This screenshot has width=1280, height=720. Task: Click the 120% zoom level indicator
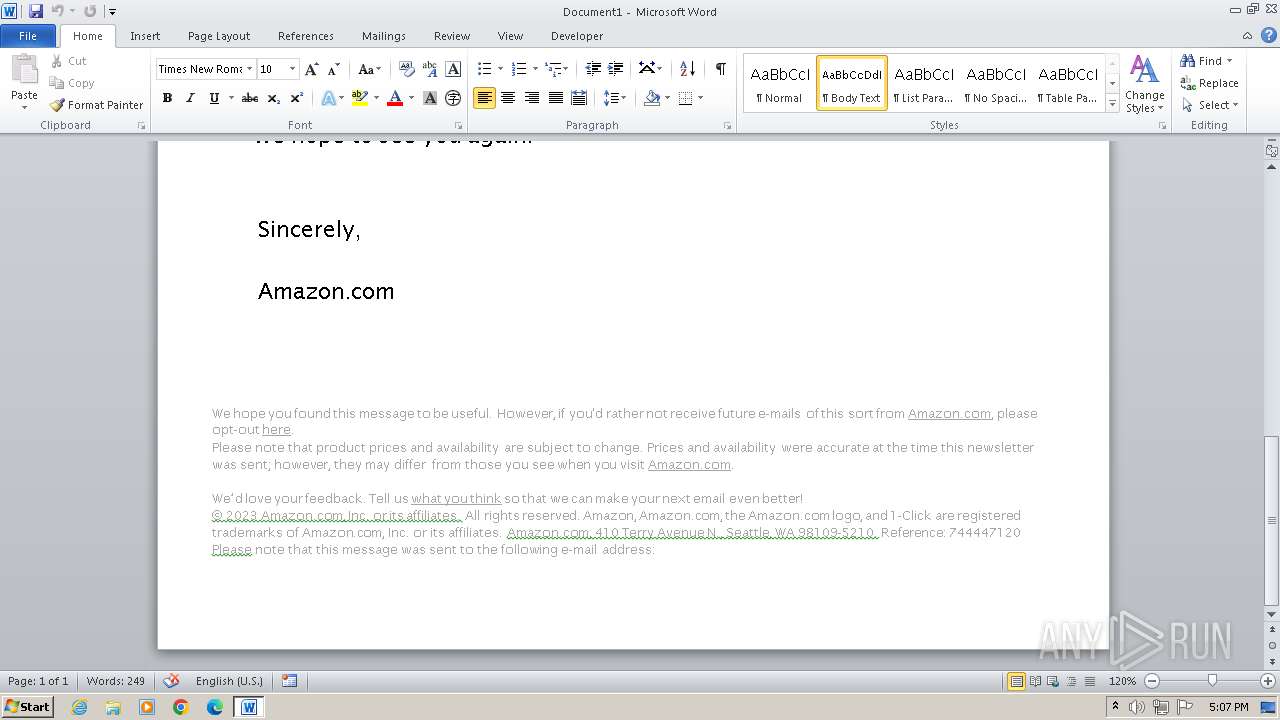tap(1122, 681)
